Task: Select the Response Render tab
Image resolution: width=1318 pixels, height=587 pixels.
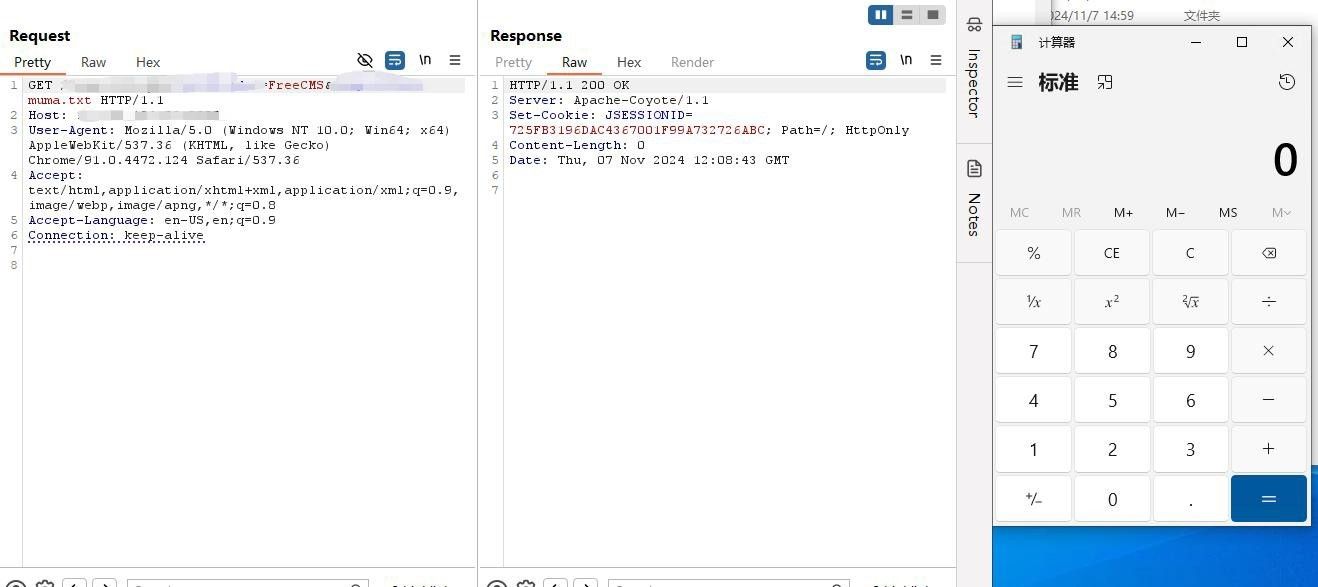Action: point(692,62)
